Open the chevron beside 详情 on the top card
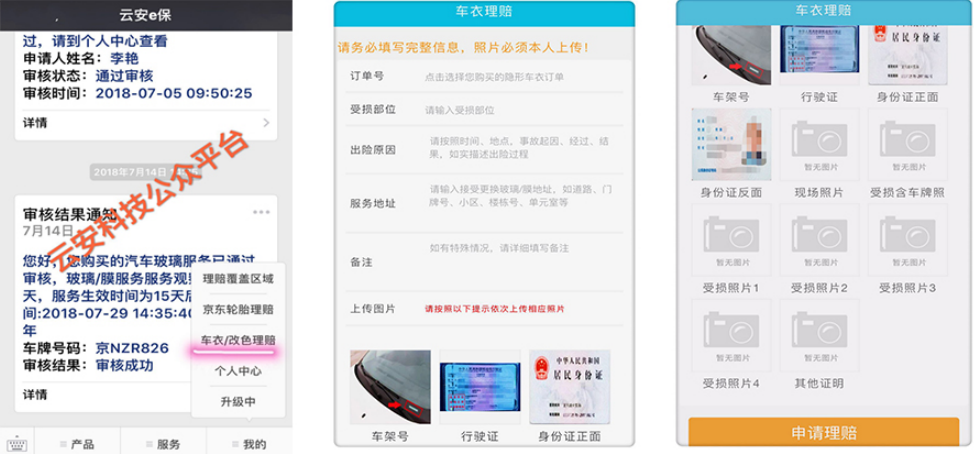Image resolution: width=974 pixels, height=454 pixels. point(266,122)
